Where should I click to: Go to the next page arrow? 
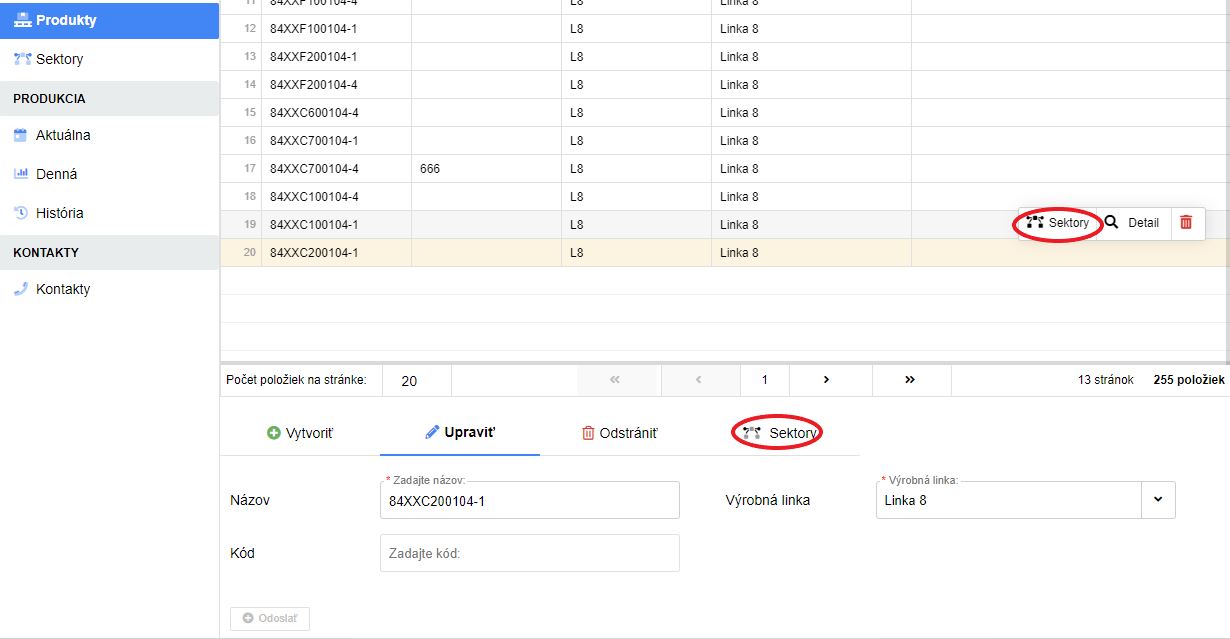[826, 380]
